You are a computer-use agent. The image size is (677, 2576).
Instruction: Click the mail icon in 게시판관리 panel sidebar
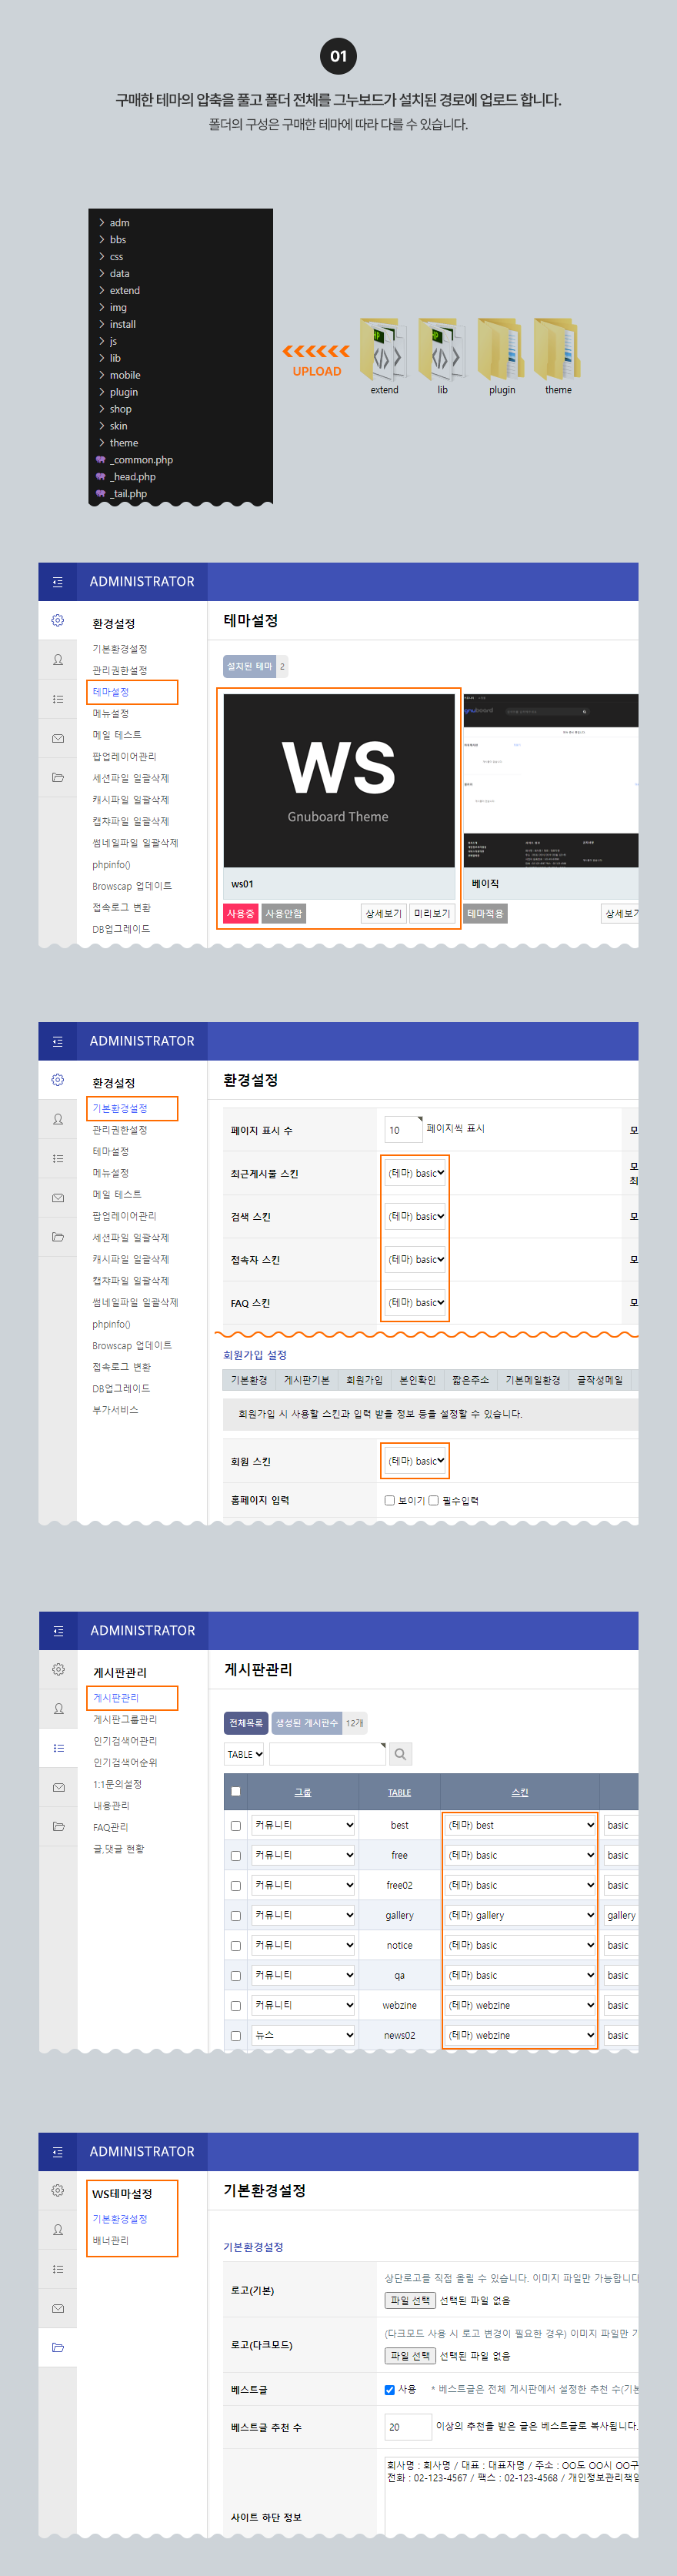click(58, 1787)
